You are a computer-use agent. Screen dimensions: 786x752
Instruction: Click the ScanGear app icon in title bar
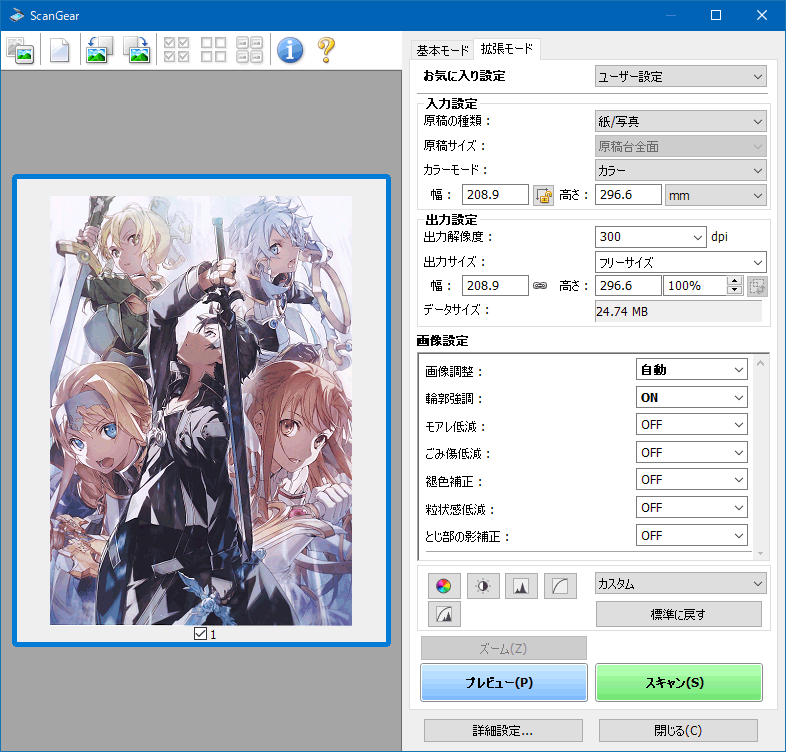point(17,16)
